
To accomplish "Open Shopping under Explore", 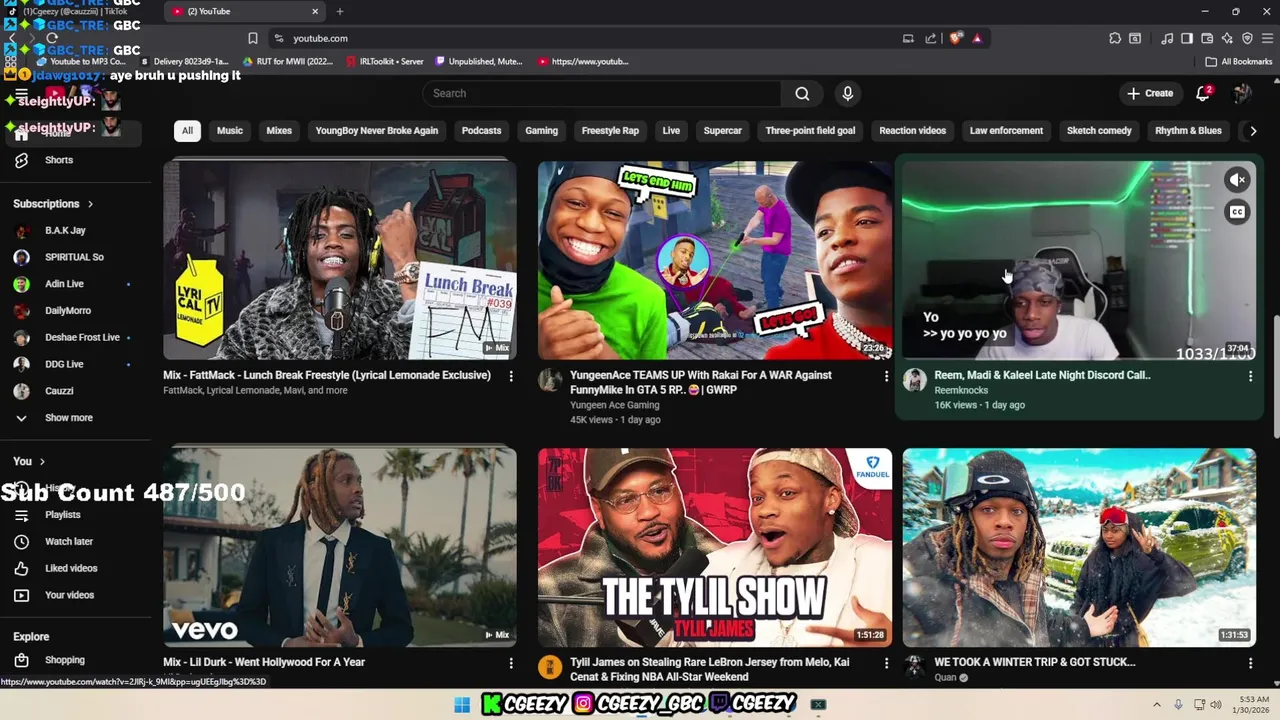I will [64, 660].
